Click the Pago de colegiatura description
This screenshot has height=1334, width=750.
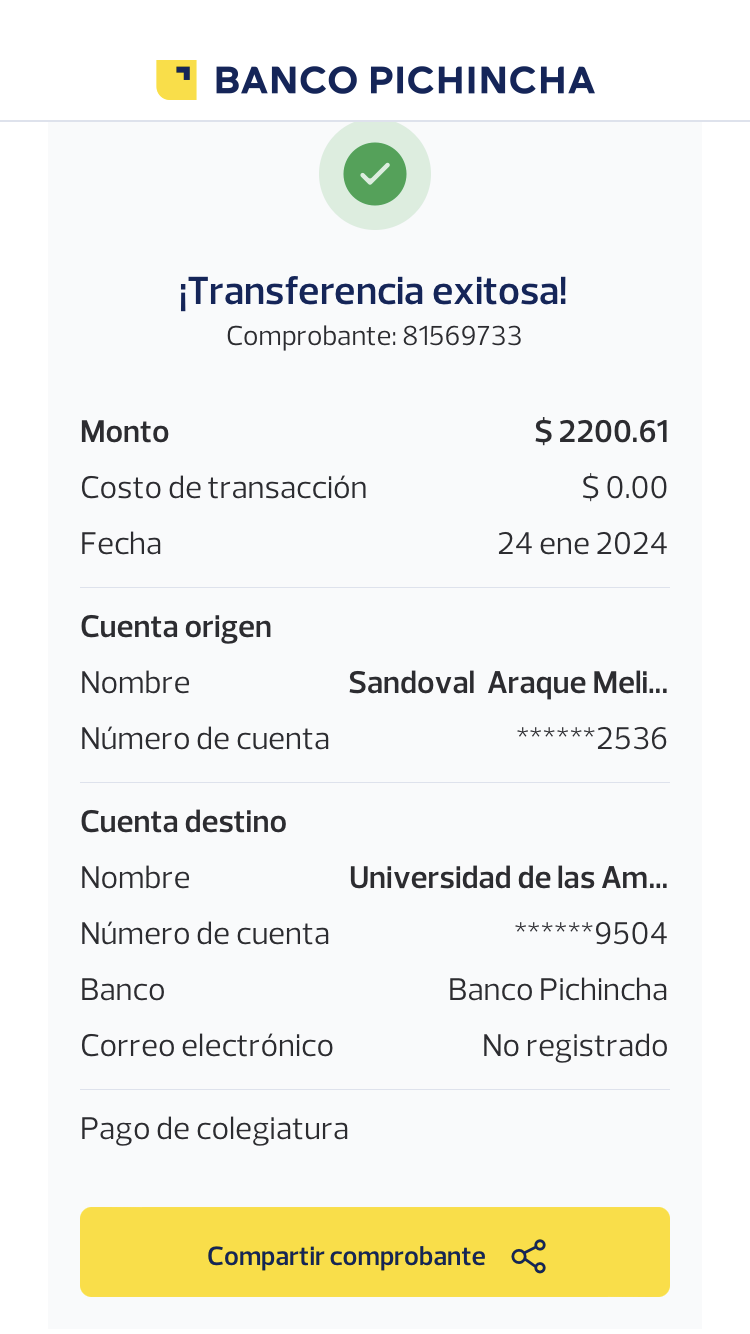pyautogui.click(x=214, y=1129)
